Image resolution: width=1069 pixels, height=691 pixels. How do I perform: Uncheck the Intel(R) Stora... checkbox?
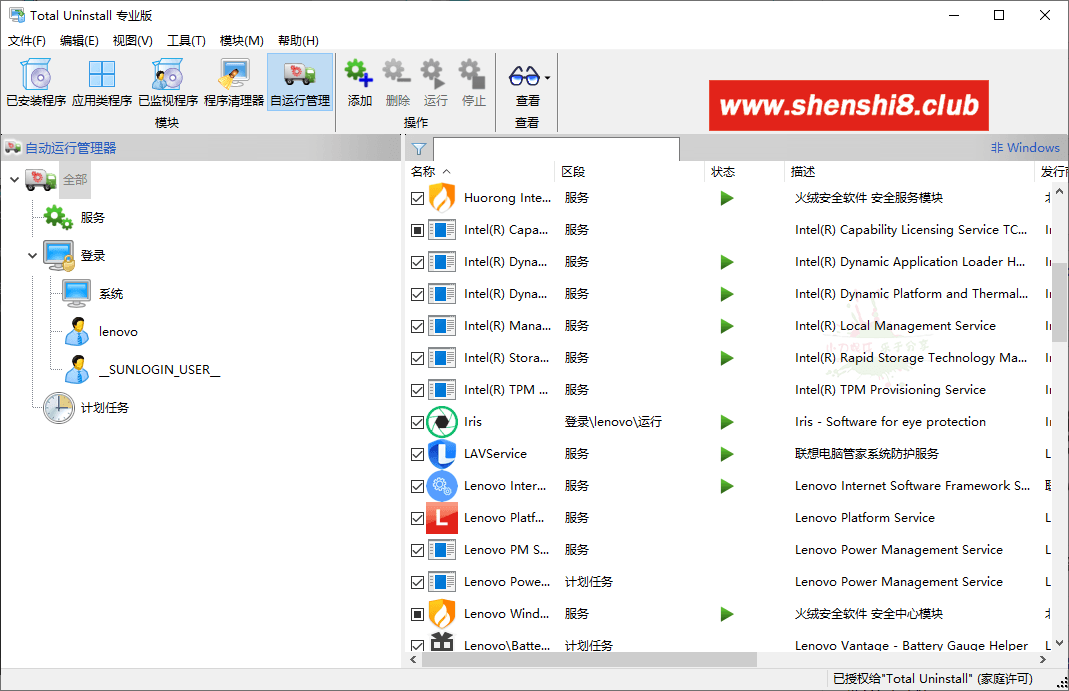418,358
